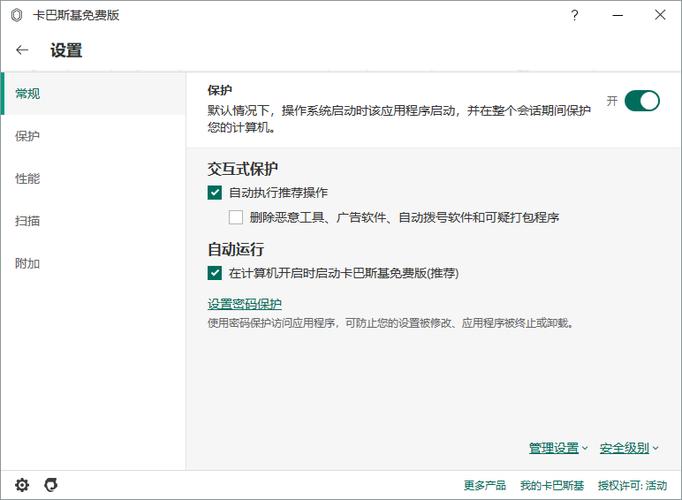Check 删除恶意工具、广告软件 checkbox
This screenshot has width=682, height=500.
(236, 217)
